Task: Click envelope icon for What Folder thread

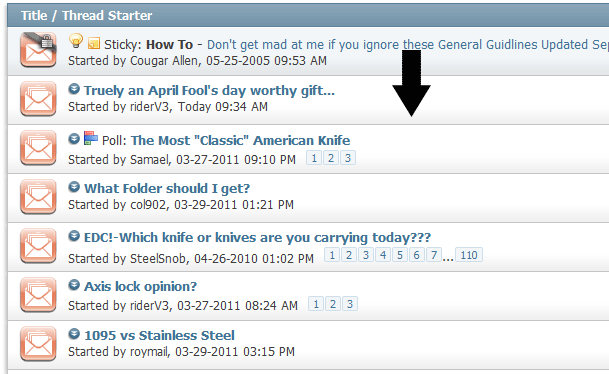Action: pos(38,197)
